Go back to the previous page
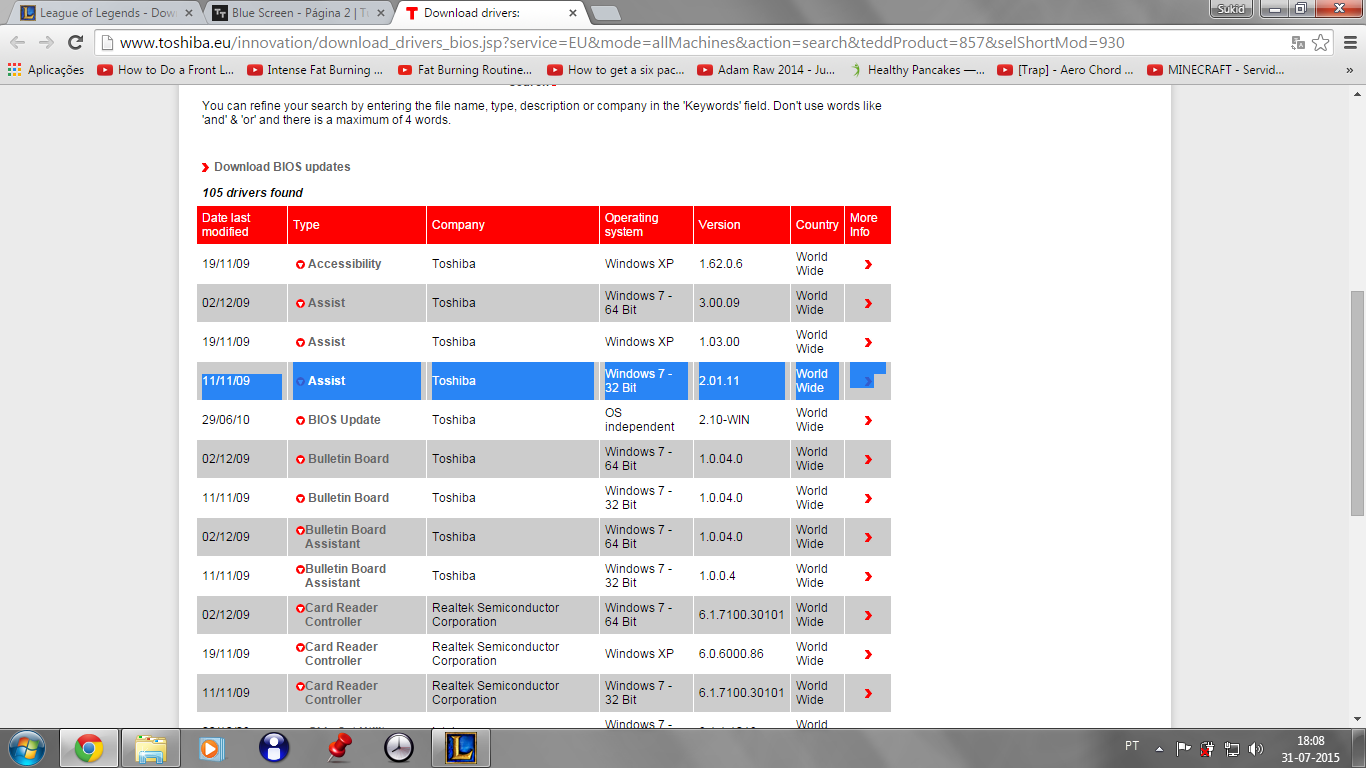Viewport: 1366px width, 768px height. tap(18, 43)
